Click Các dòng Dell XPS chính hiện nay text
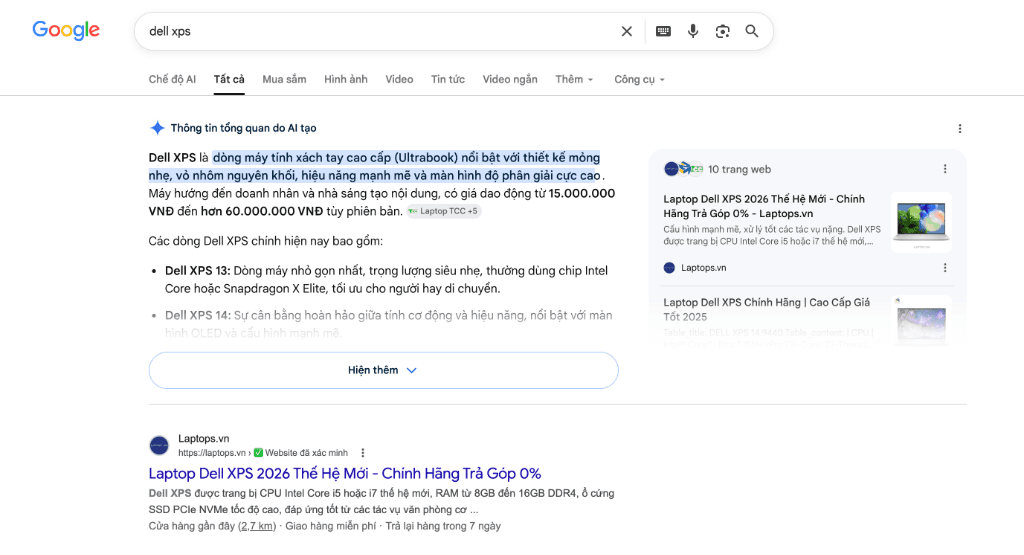This screenshot has width=1024, height=555. coord(266,241)
